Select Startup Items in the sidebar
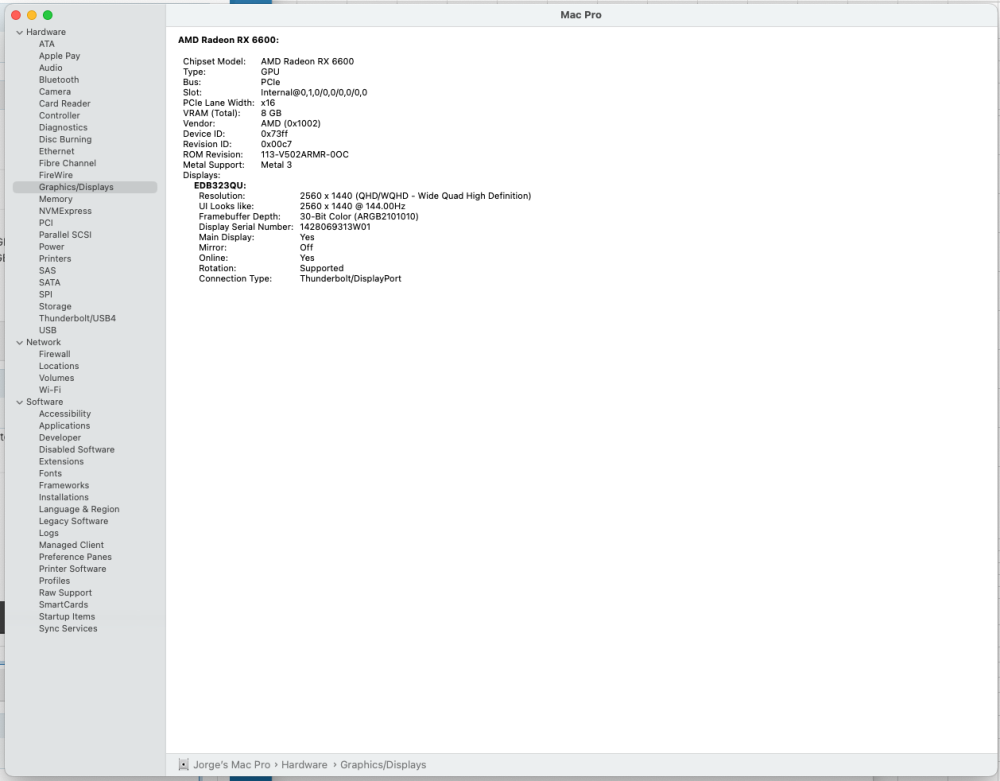1000x781 pixels. click(x=67, y=617)
